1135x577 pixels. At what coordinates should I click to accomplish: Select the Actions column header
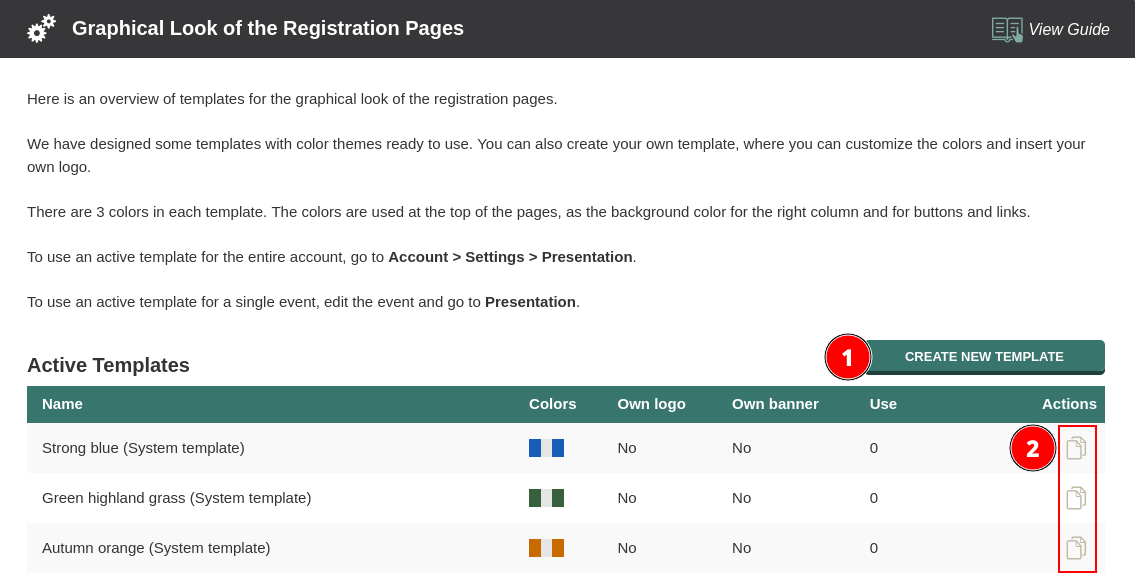pos(1069,404)
